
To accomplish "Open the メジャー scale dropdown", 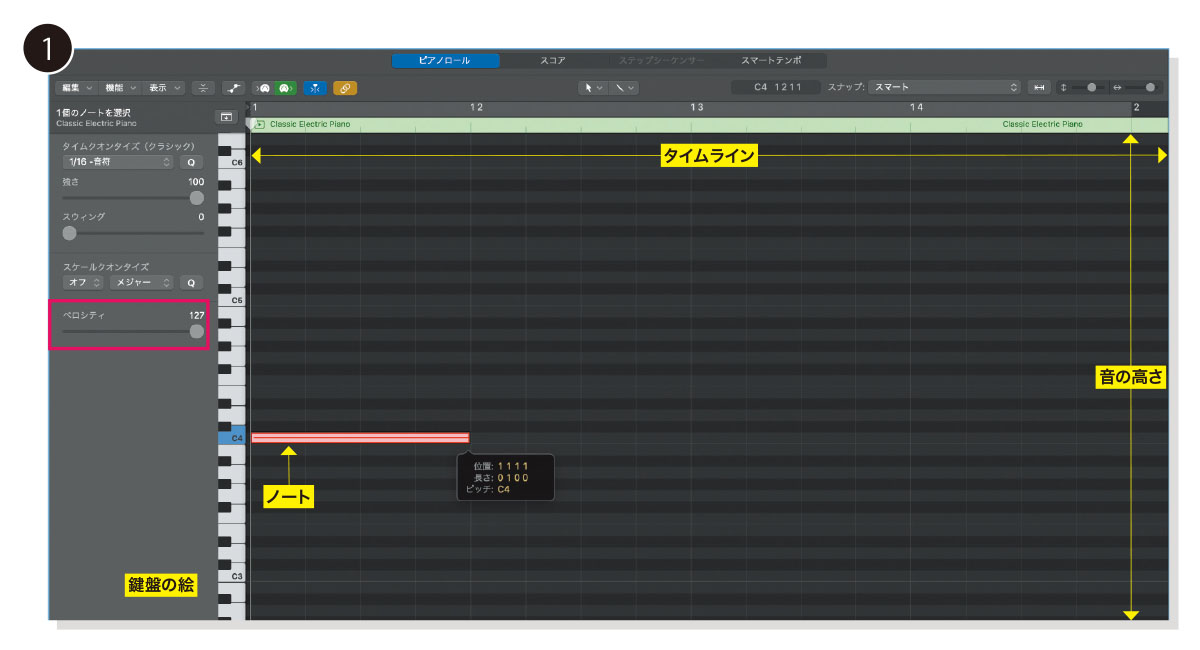I will click(x=143, y=283).
